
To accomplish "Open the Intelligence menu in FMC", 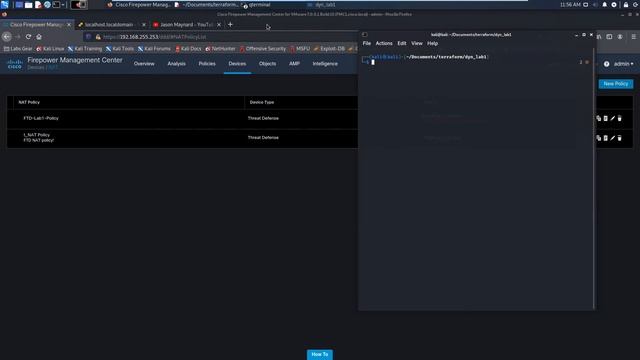I will pos(325,64).
